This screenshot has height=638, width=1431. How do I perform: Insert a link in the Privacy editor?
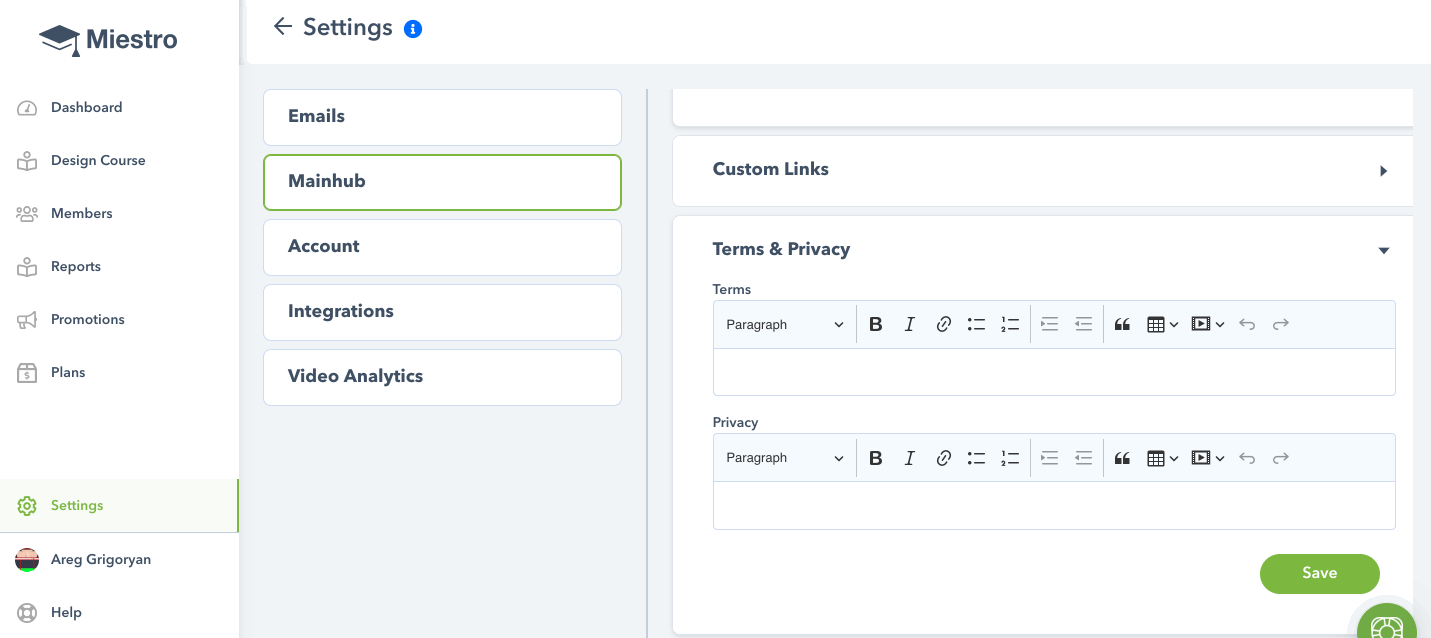tap(943, 458)
